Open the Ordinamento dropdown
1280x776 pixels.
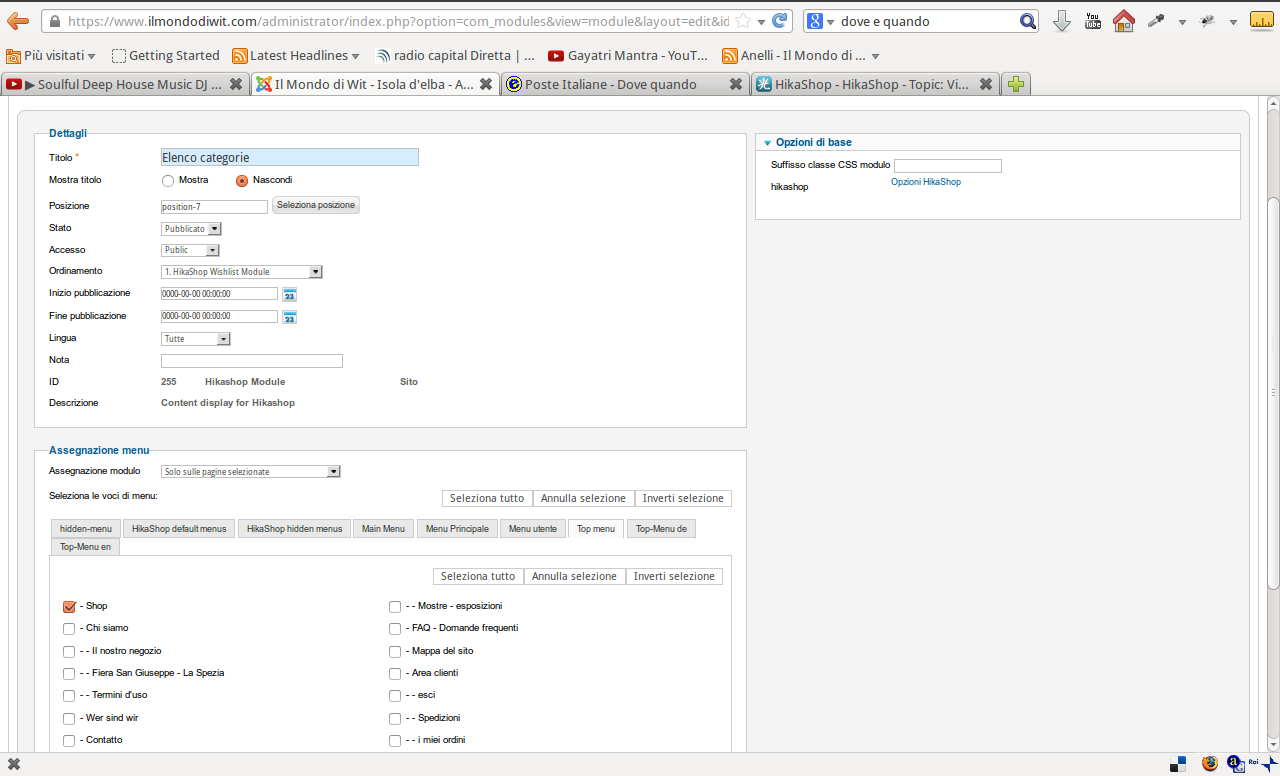coord(242,272)
